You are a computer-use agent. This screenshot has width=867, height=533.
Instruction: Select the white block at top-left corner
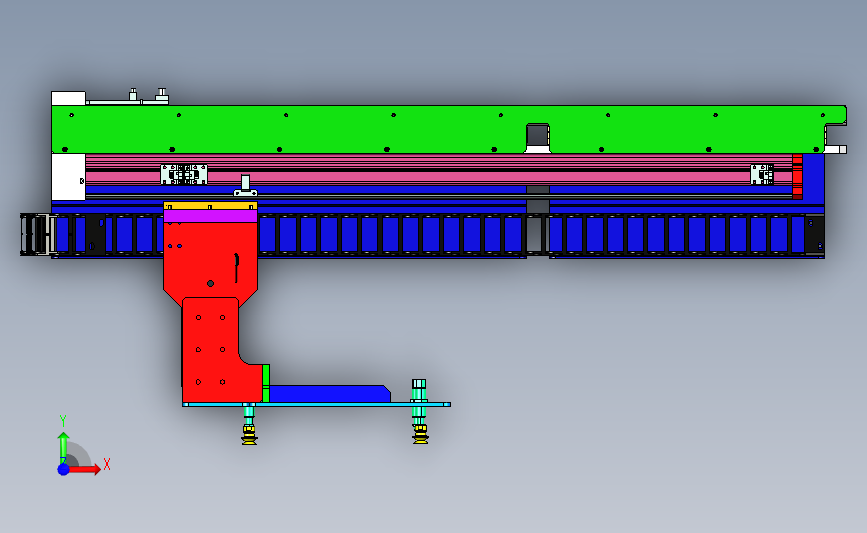point(69,98)
